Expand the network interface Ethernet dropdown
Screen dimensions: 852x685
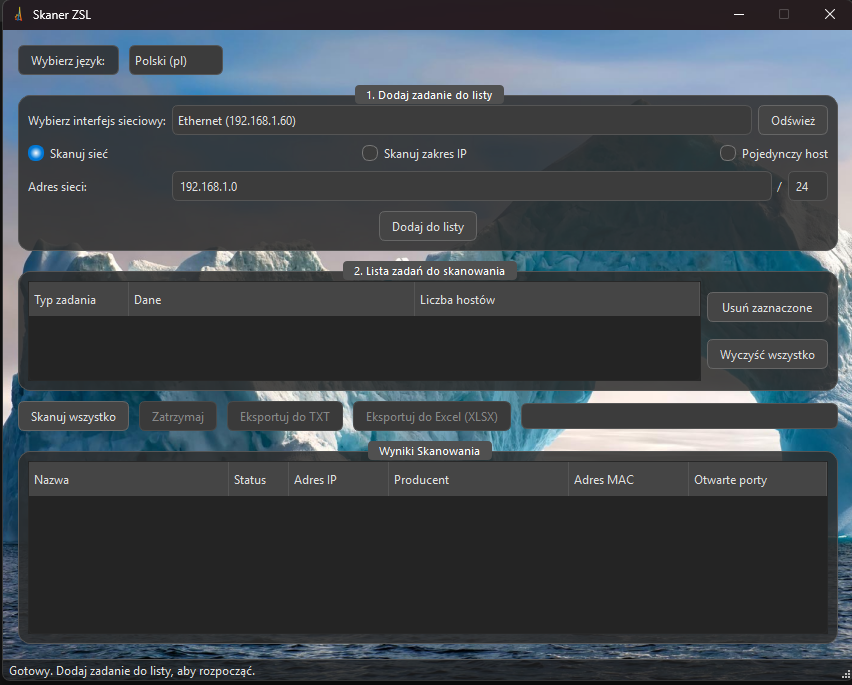coord(461,120)
